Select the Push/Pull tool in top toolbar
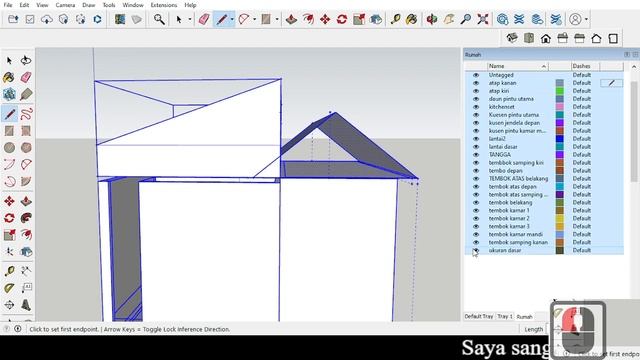This screenshot has height=360, width=640. [291, 19]
